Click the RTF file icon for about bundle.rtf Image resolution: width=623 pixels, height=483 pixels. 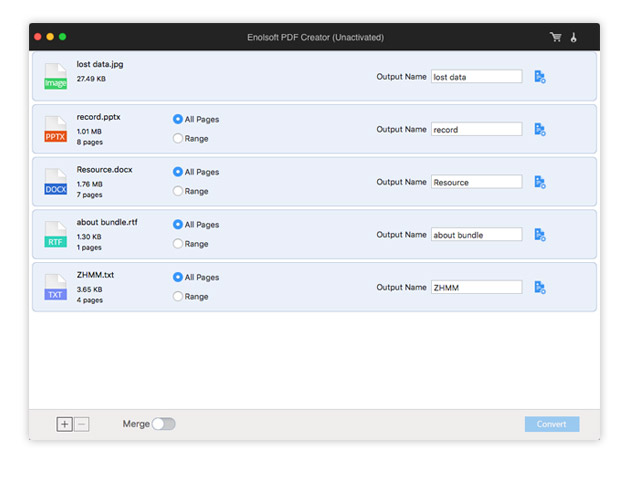pyautogui.click(x=55, y=234)
